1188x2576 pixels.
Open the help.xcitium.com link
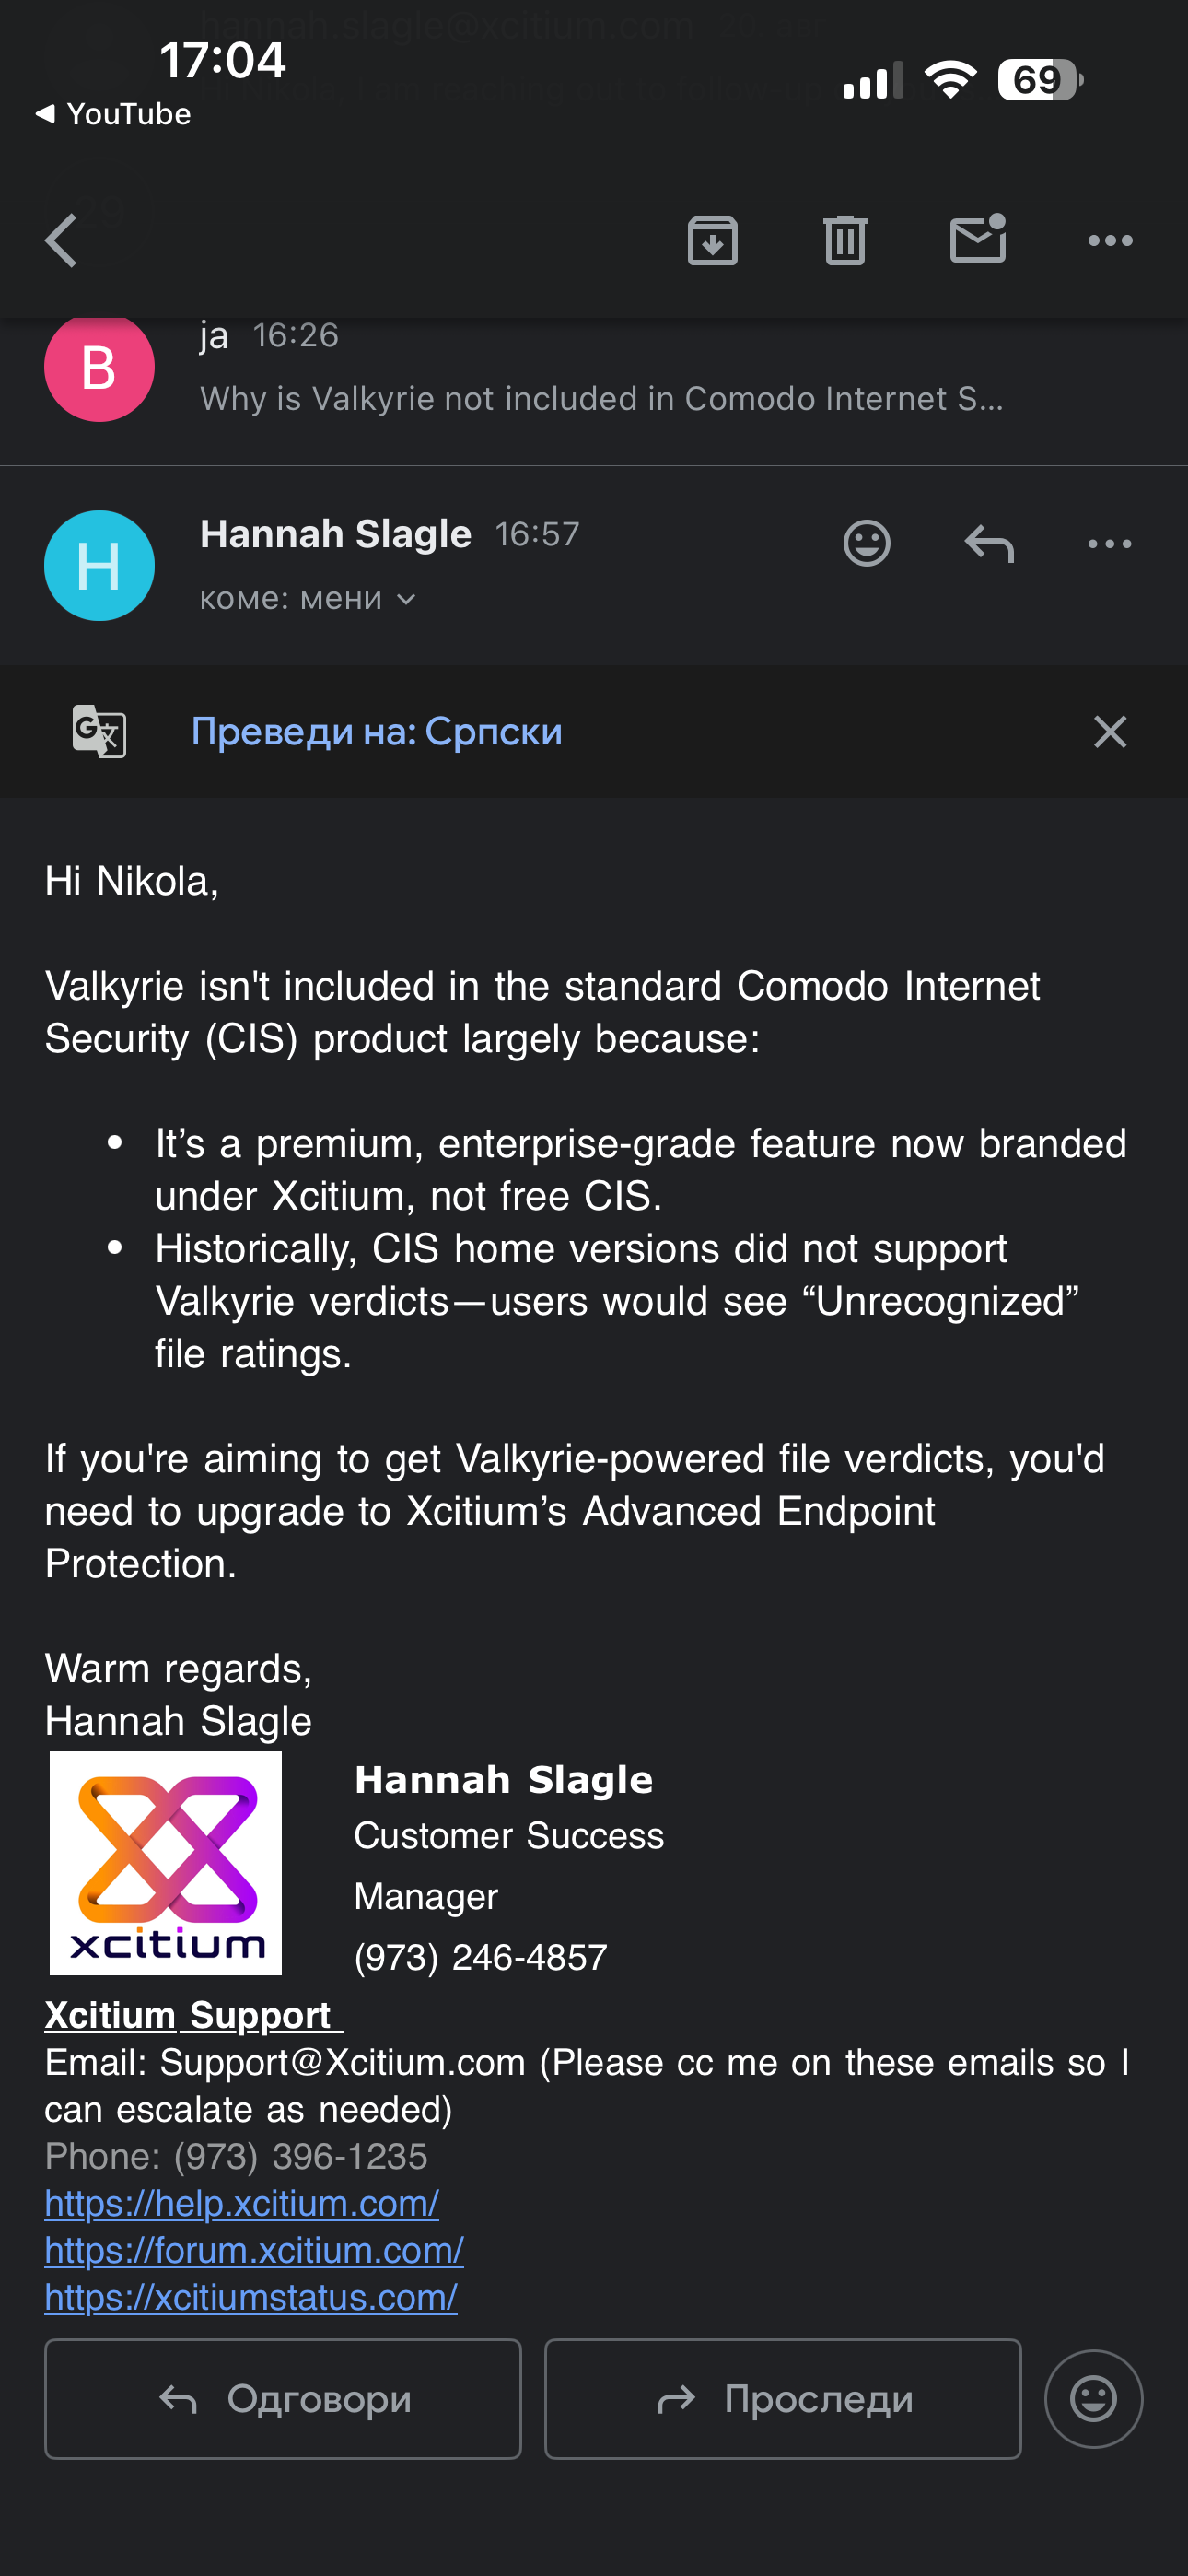point(242,2203)
